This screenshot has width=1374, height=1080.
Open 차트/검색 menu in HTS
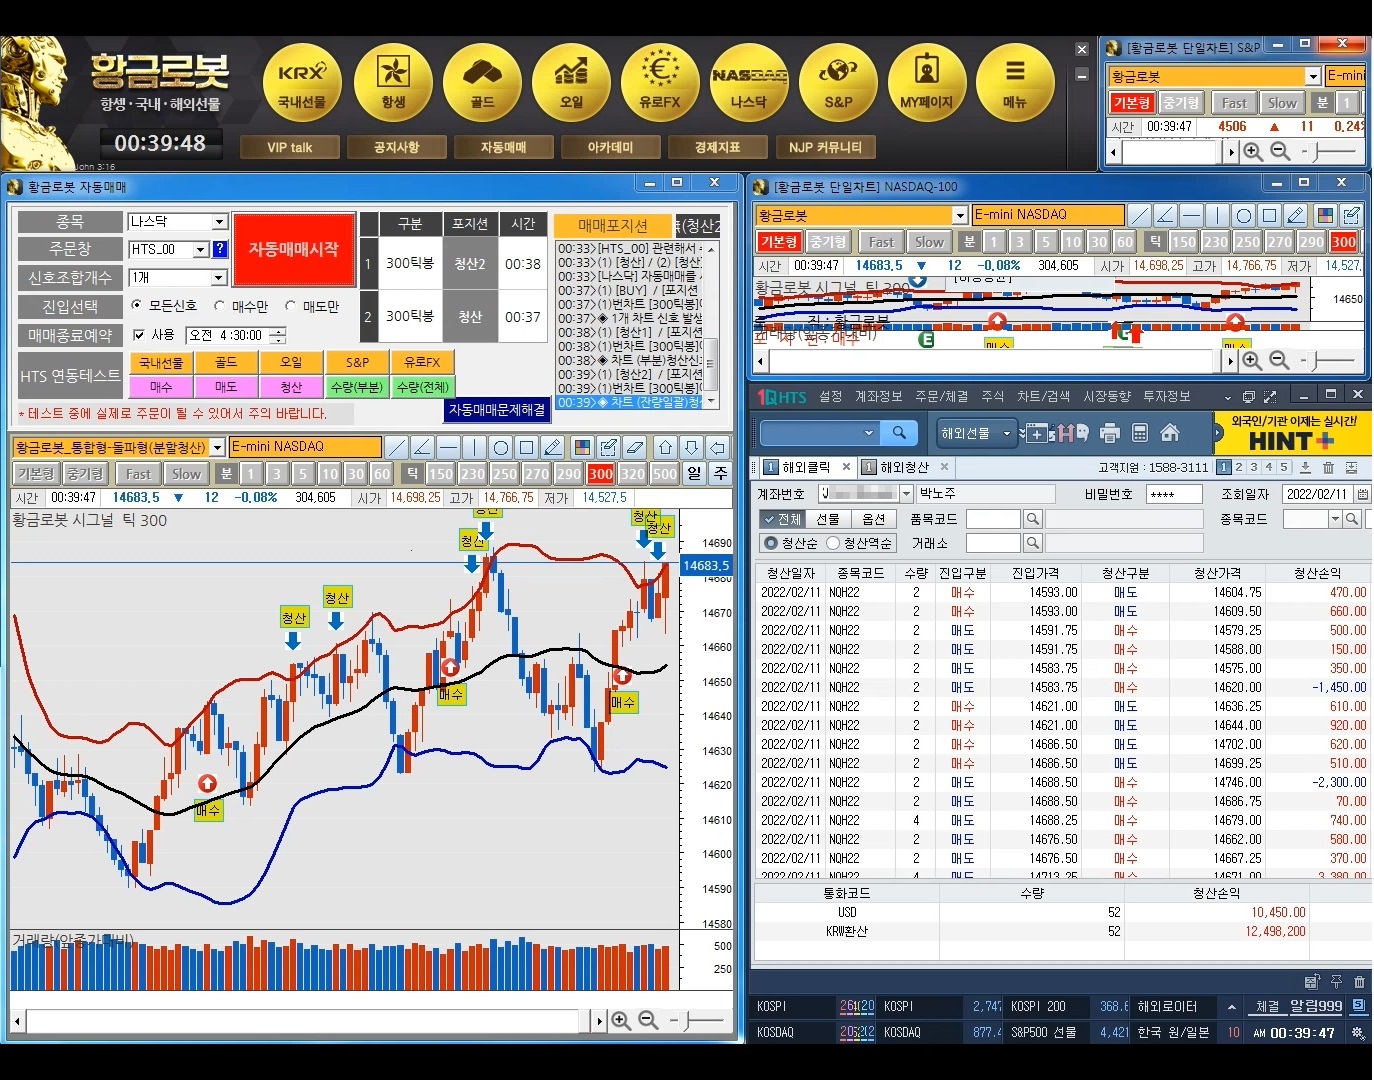1043,397
